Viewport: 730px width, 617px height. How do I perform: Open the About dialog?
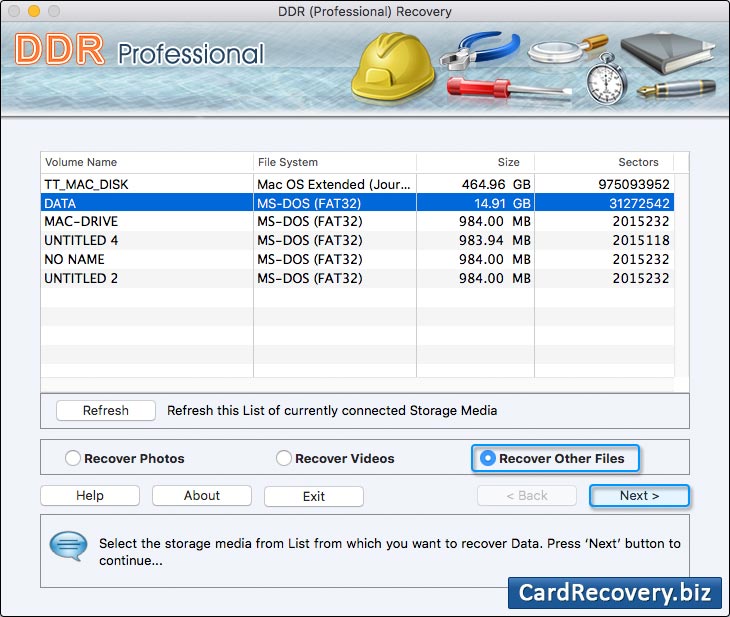[202, 495]
